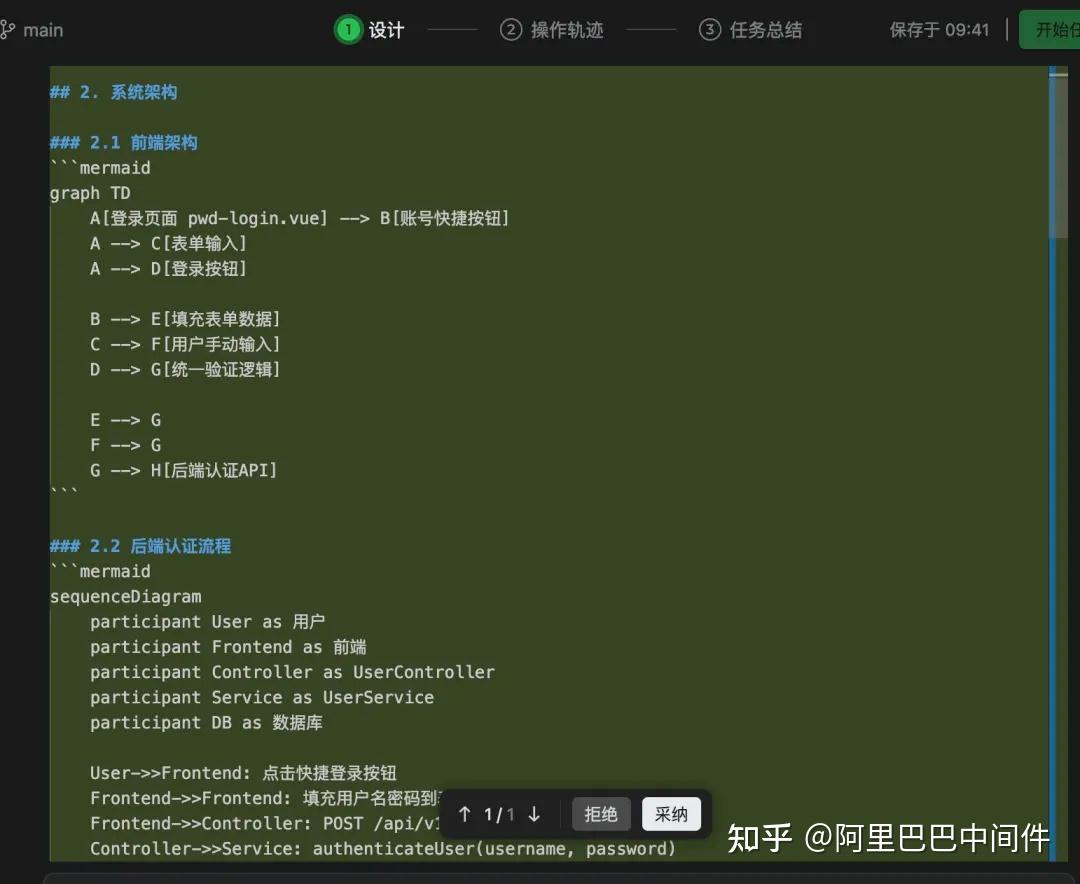The height and width of the screenshot is (884, 1080).
Task: Click the 拒绝 button to reject changes
Action: (x=600, y=814)
